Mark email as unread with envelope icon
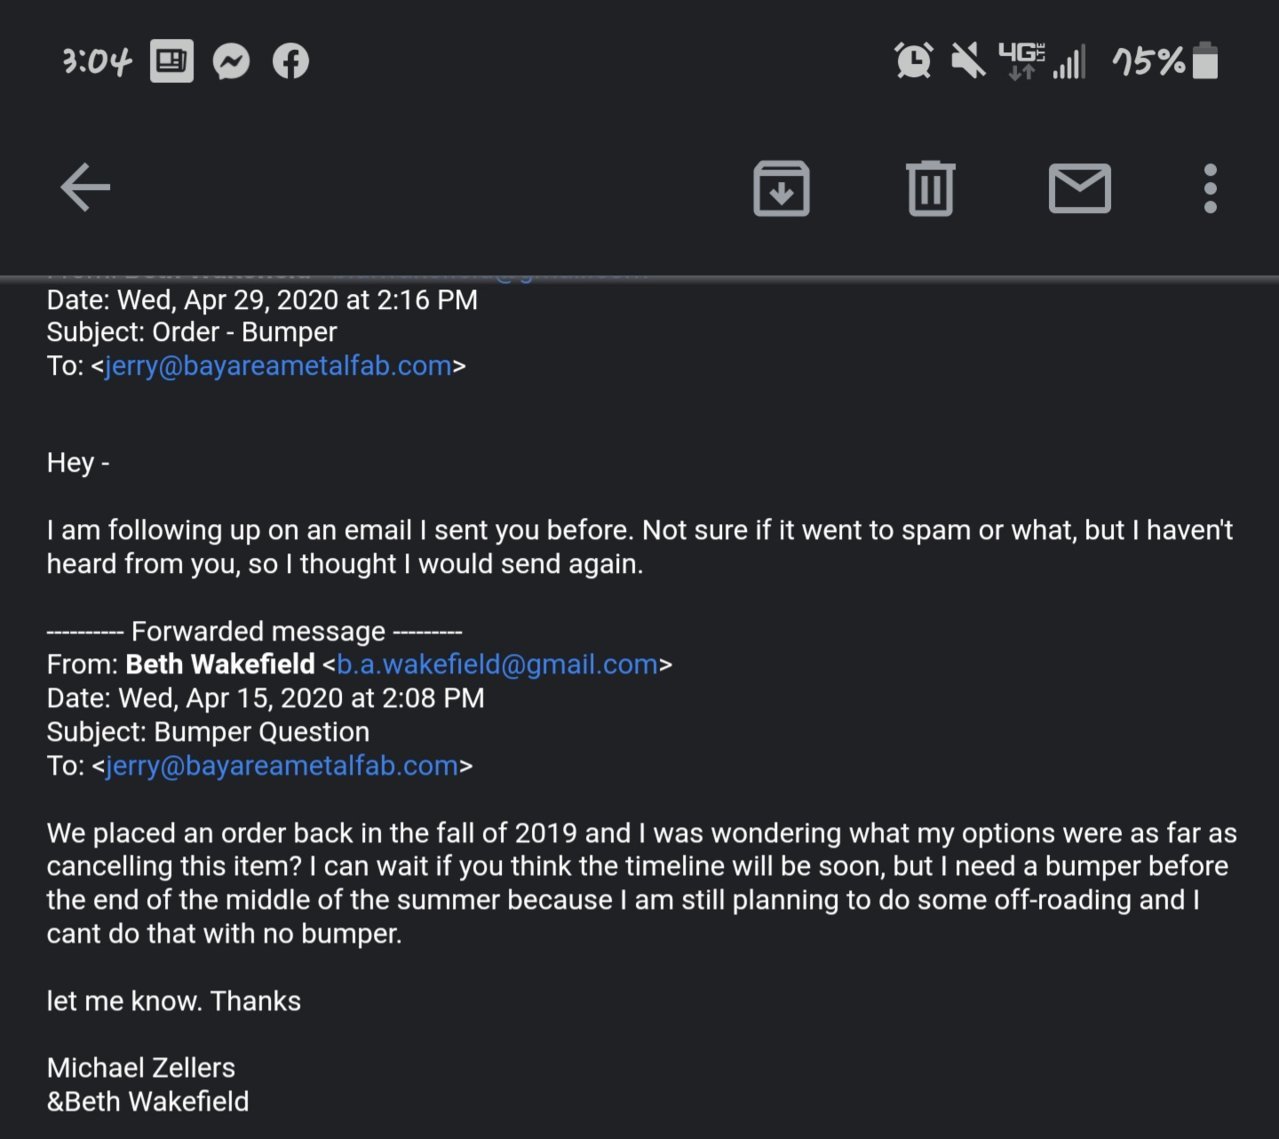Viewport: 1279px width, 1139px height. click(1080, 188)
